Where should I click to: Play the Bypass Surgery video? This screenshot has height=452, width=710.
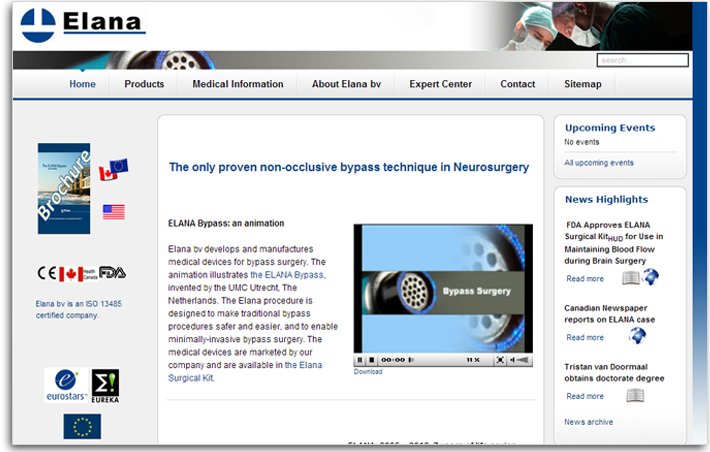[x=443, y=289]
